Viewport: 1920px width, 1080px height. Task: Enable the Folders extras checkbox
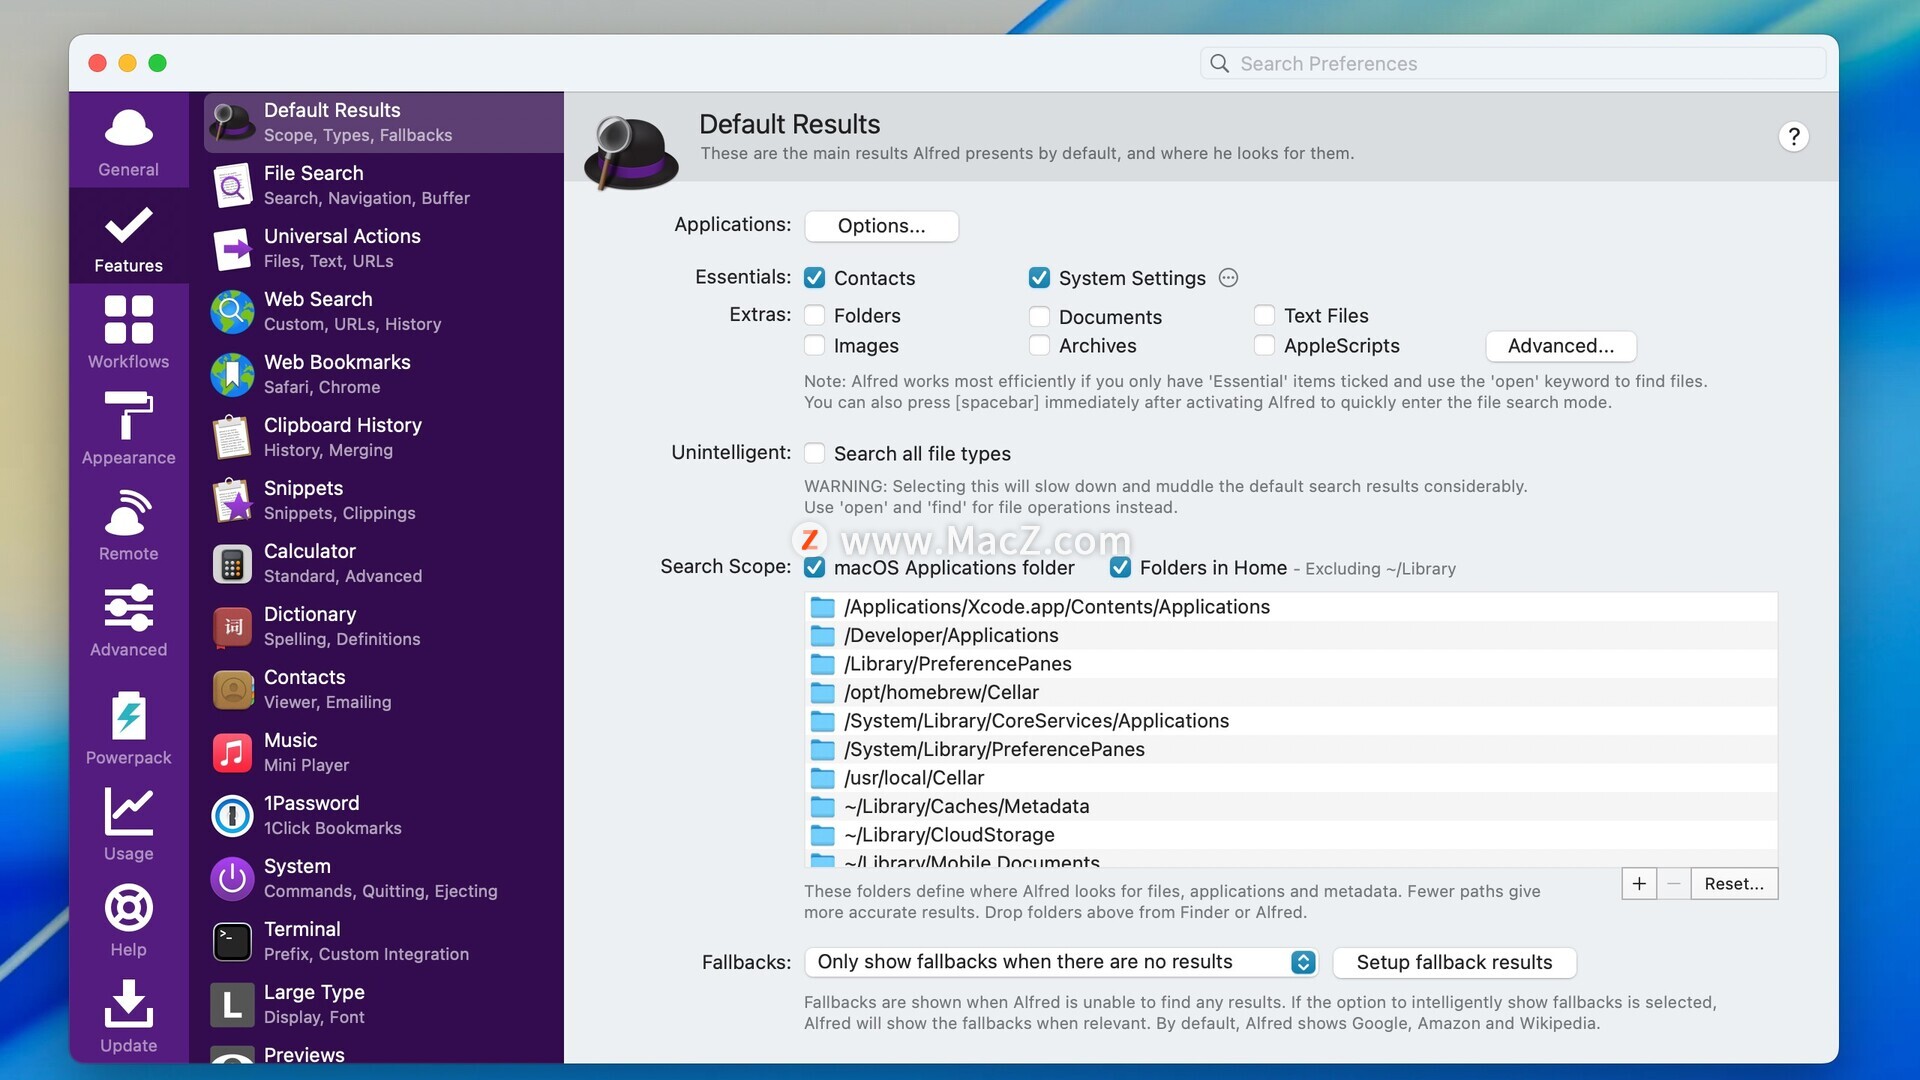[x=815, y=316]
